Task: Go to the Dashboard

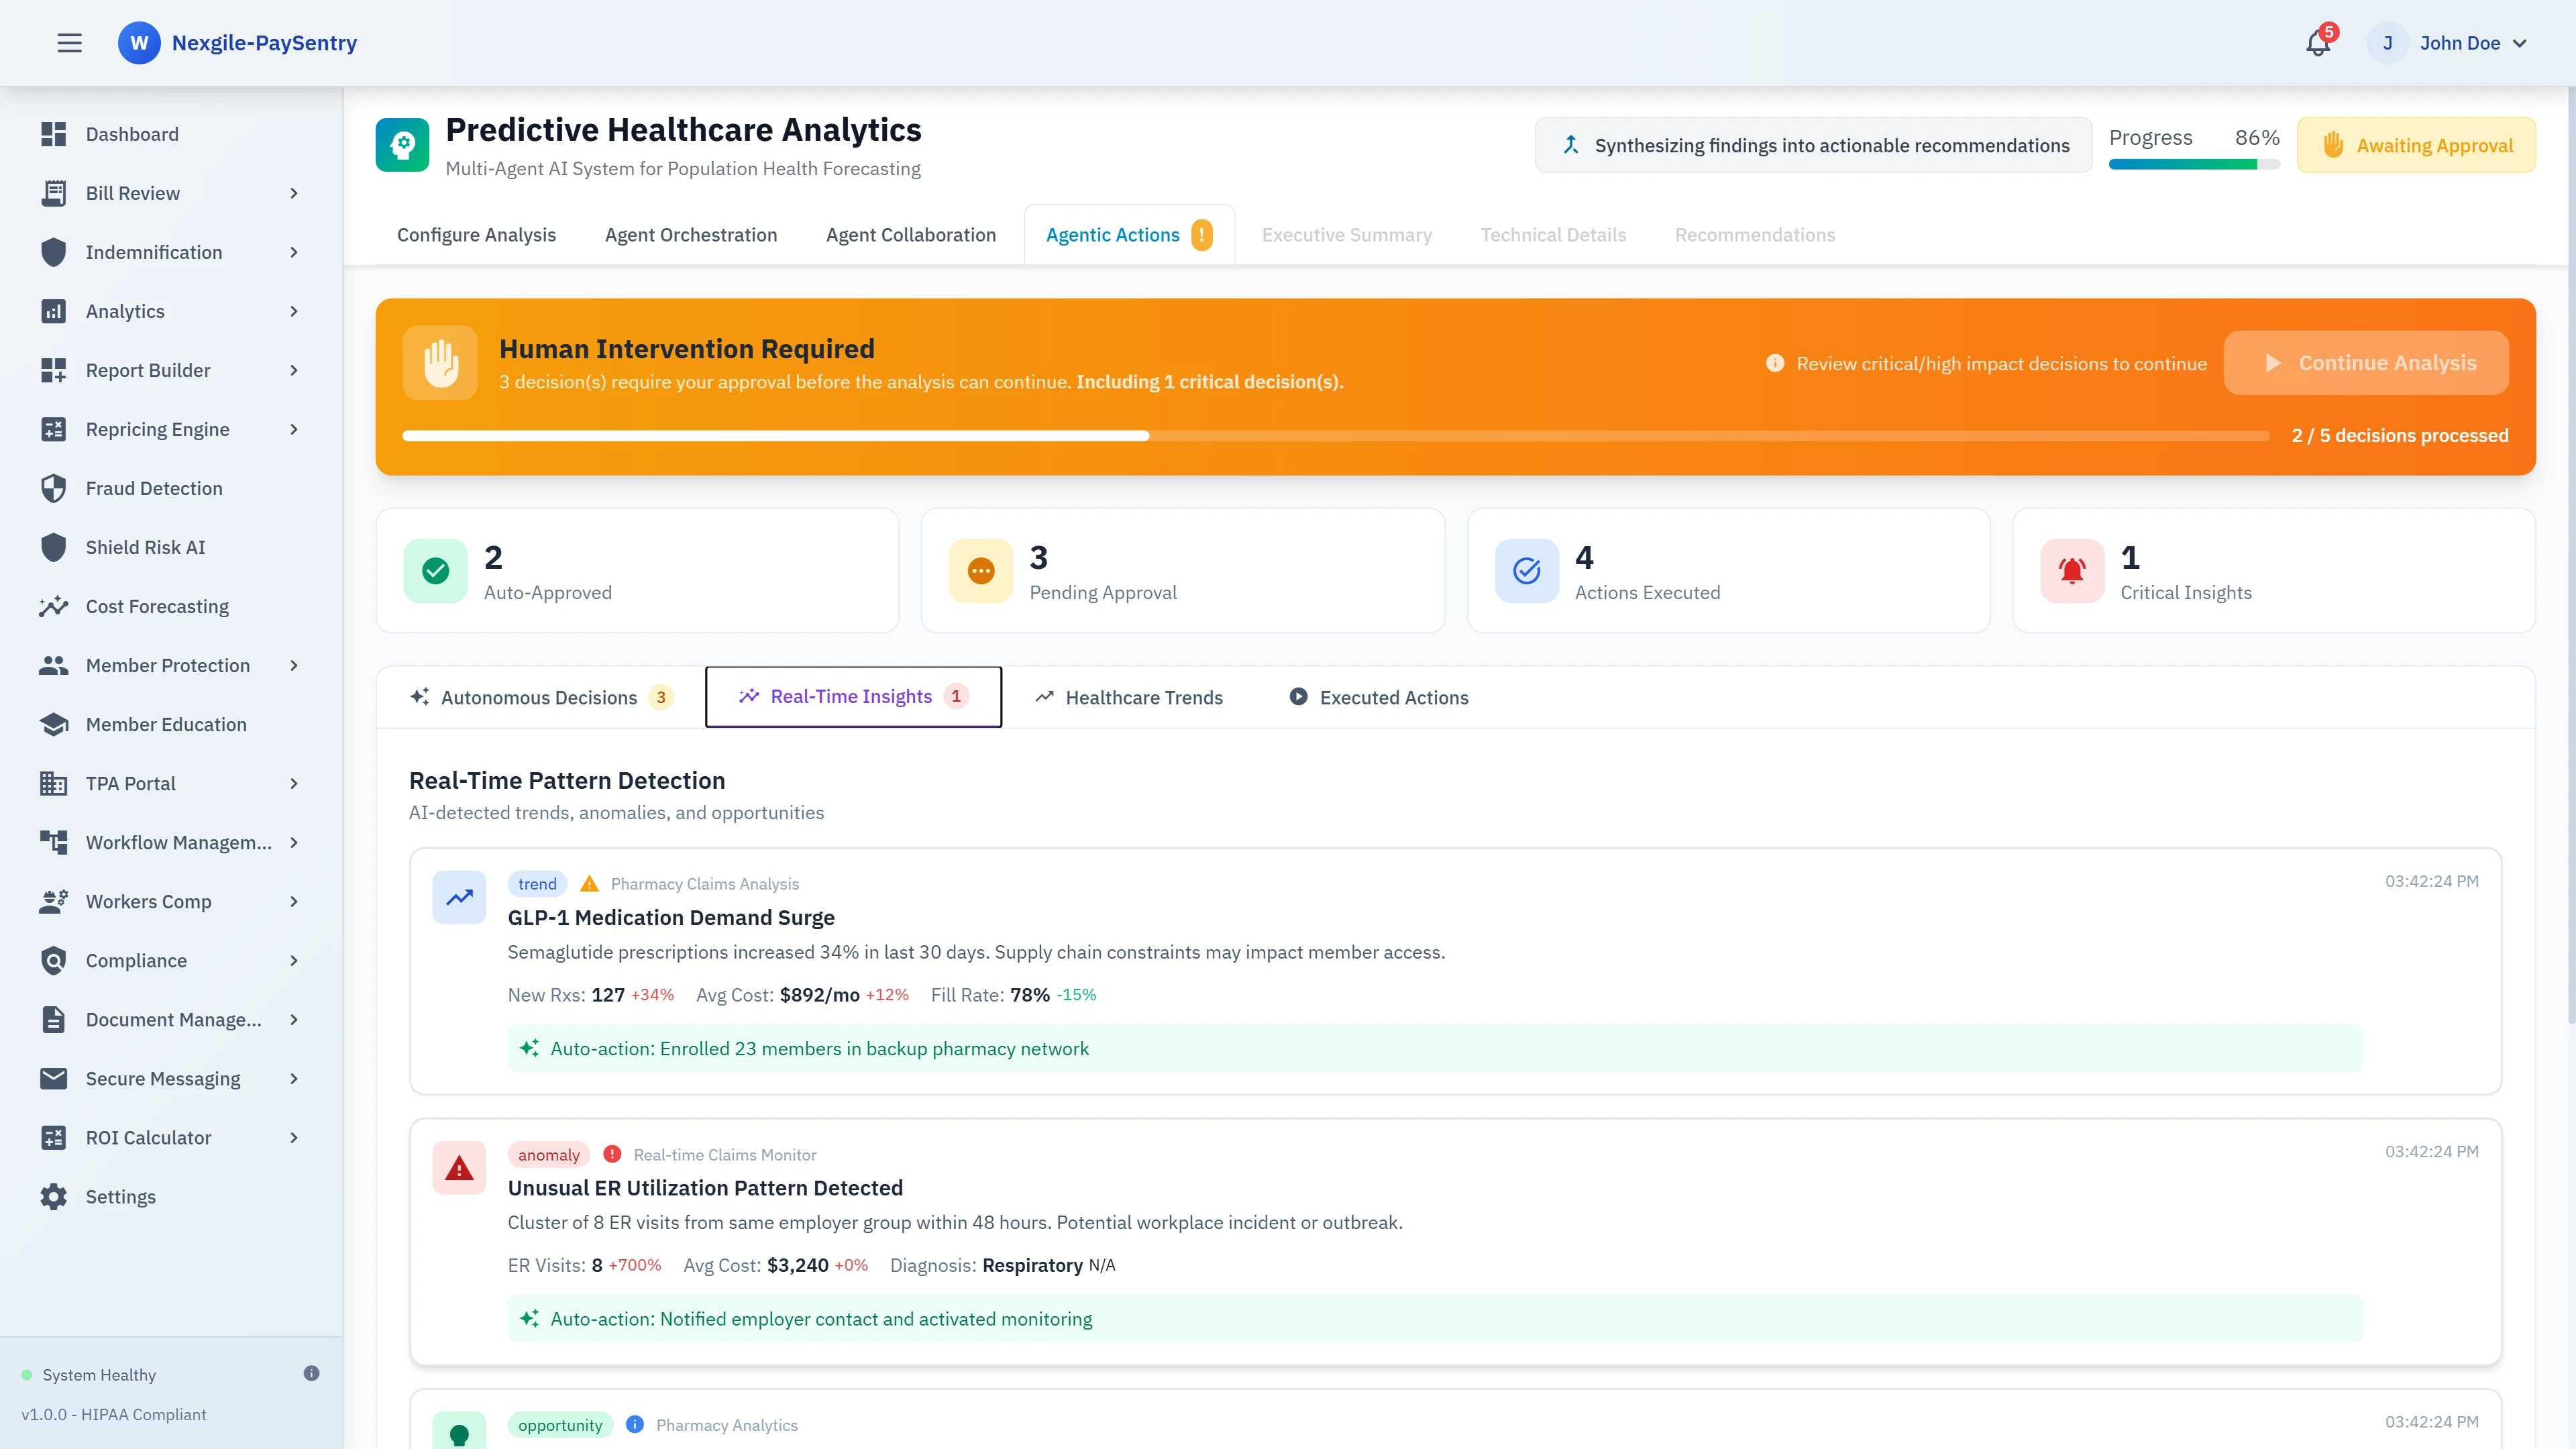Action: point(133,134)
